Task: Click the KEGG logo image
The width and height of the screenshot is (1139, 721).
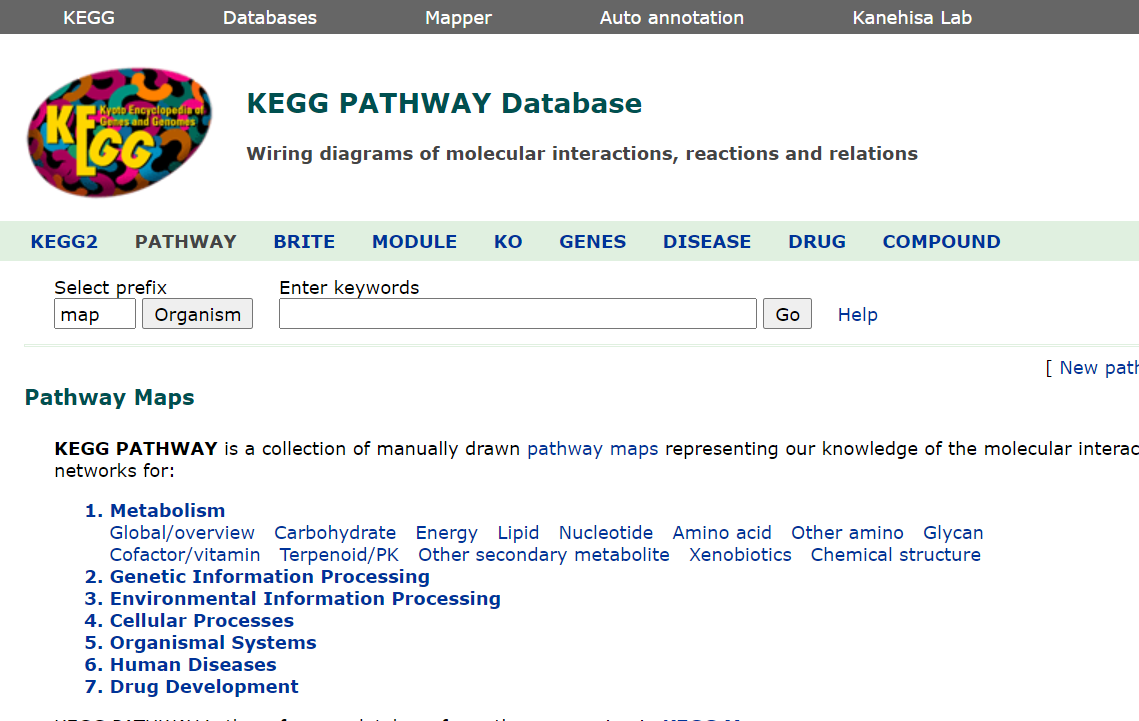Action: (x=120, y=132)
